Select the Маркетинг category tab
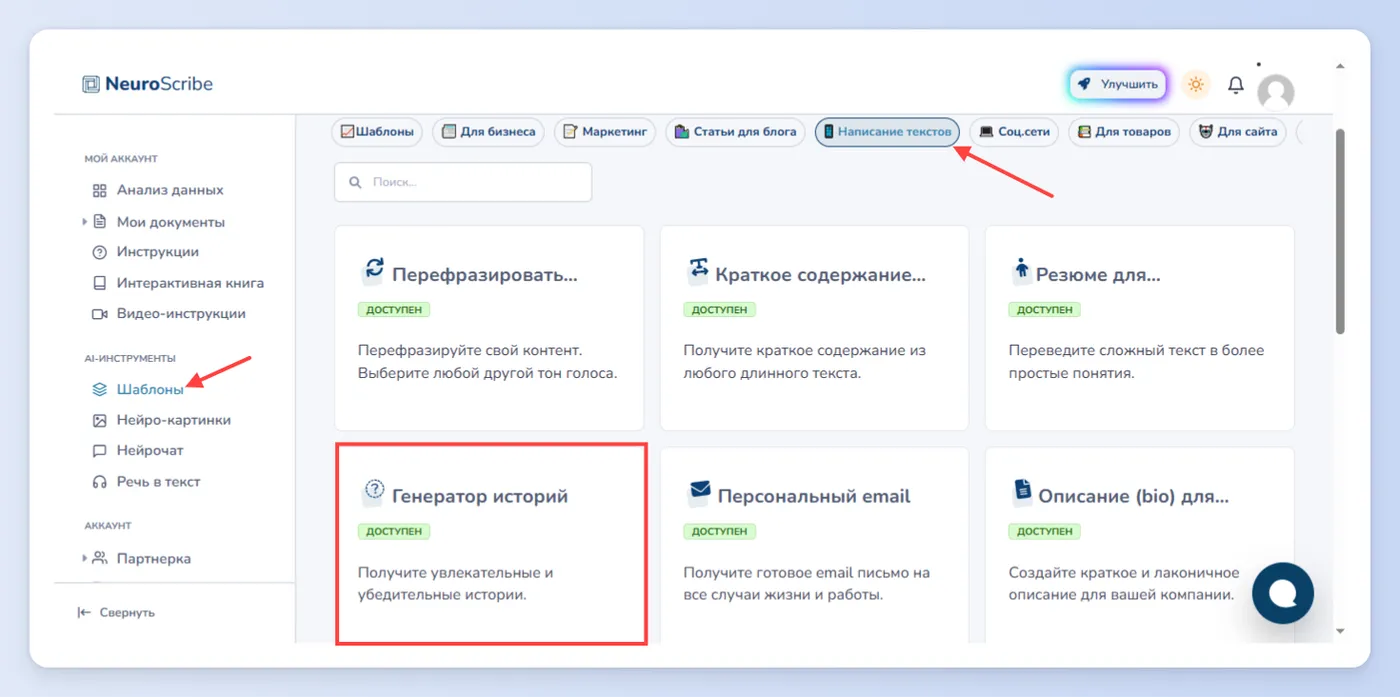This screenshot has height=697, width=1400. click(x=605, y=132)
